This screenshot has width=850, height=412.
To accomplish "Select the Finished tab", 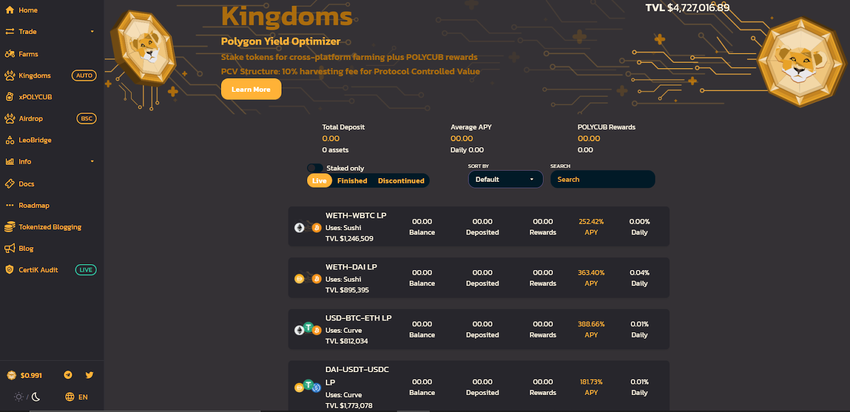I will [352, 181].
